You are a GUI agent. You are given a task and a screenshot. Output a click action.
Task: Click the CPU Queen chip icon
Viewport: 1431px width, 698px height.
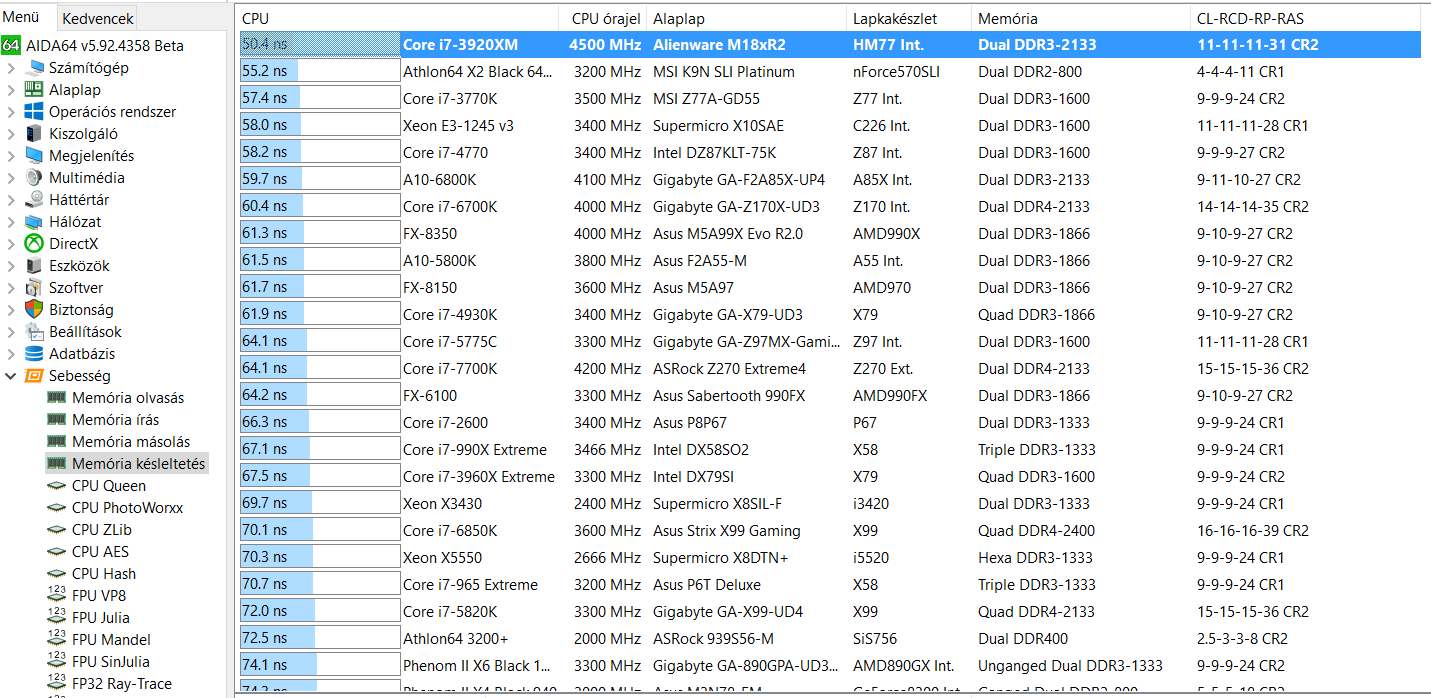tap(57, 486)
